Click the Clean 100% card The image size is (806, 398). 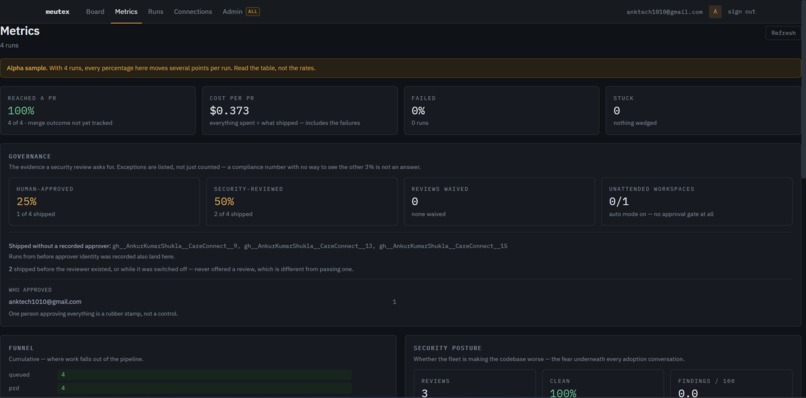603,384
